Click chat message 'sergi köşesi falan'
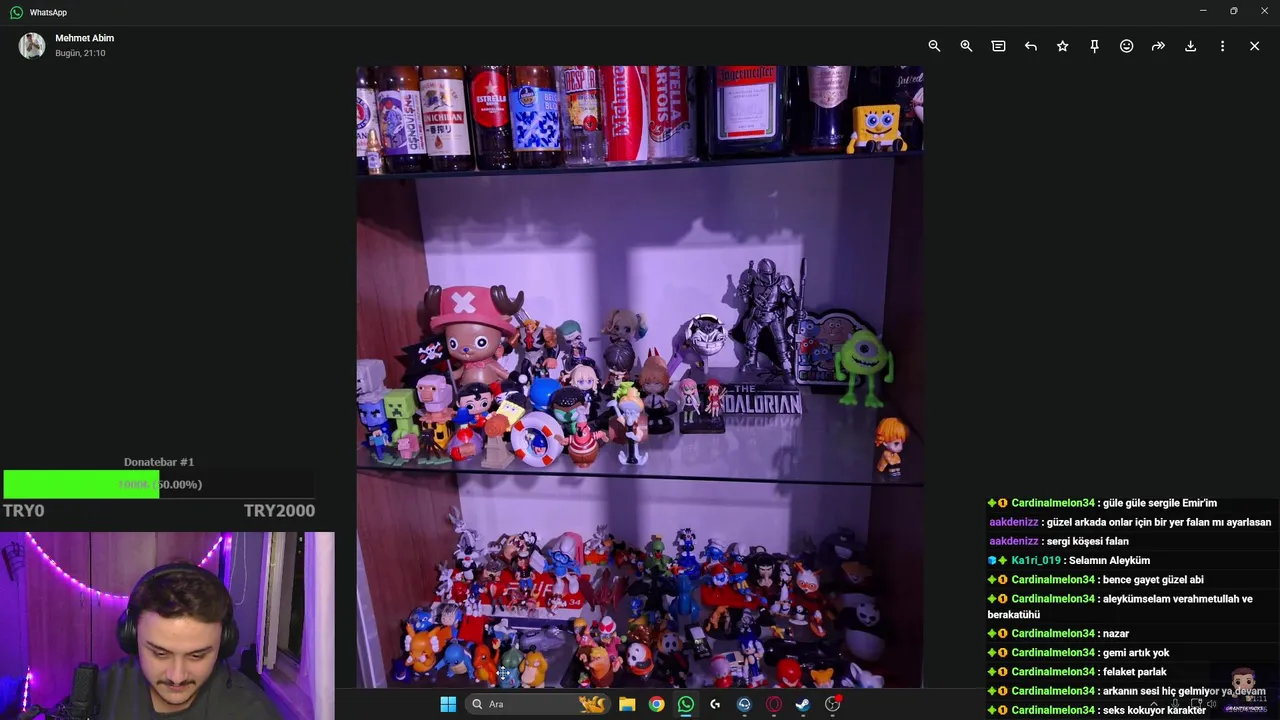This screenshot has width=1280, height=720. 1087,541
